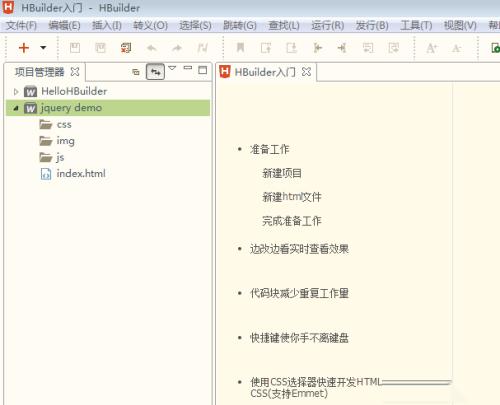Viewport: 500px width, 405px height.
Task: Select the img folder
Action: click(x=65, y=141)
